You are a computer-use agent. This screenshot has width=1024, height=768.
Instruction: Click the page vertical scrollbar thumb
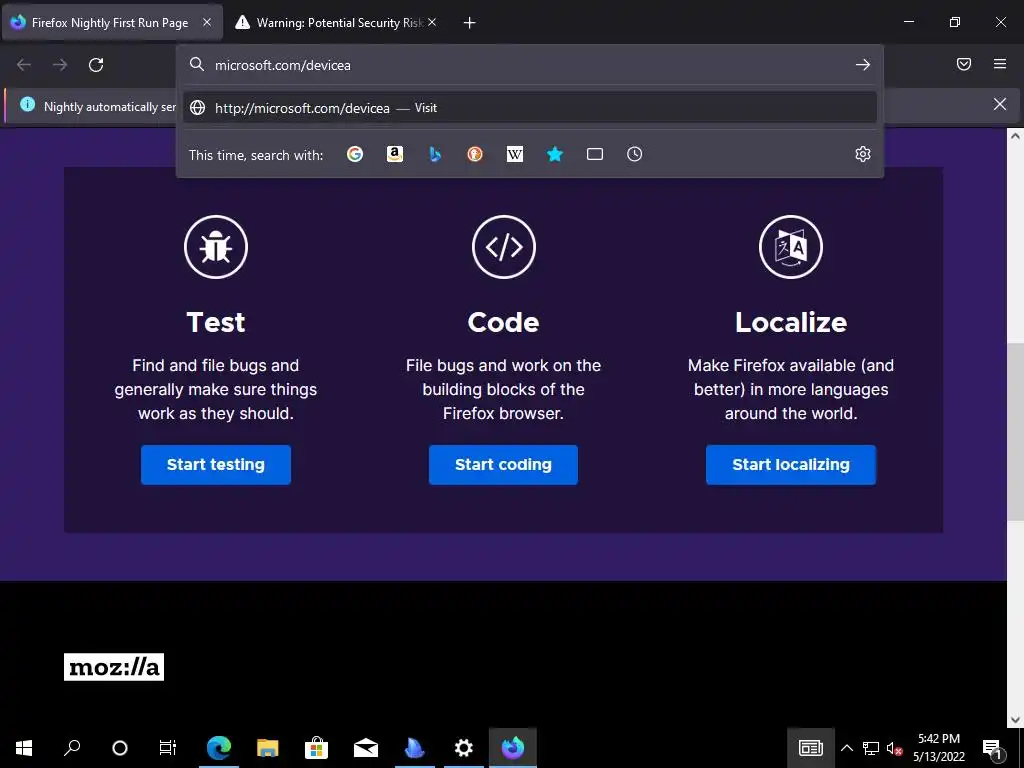(x=1015, y=431)
